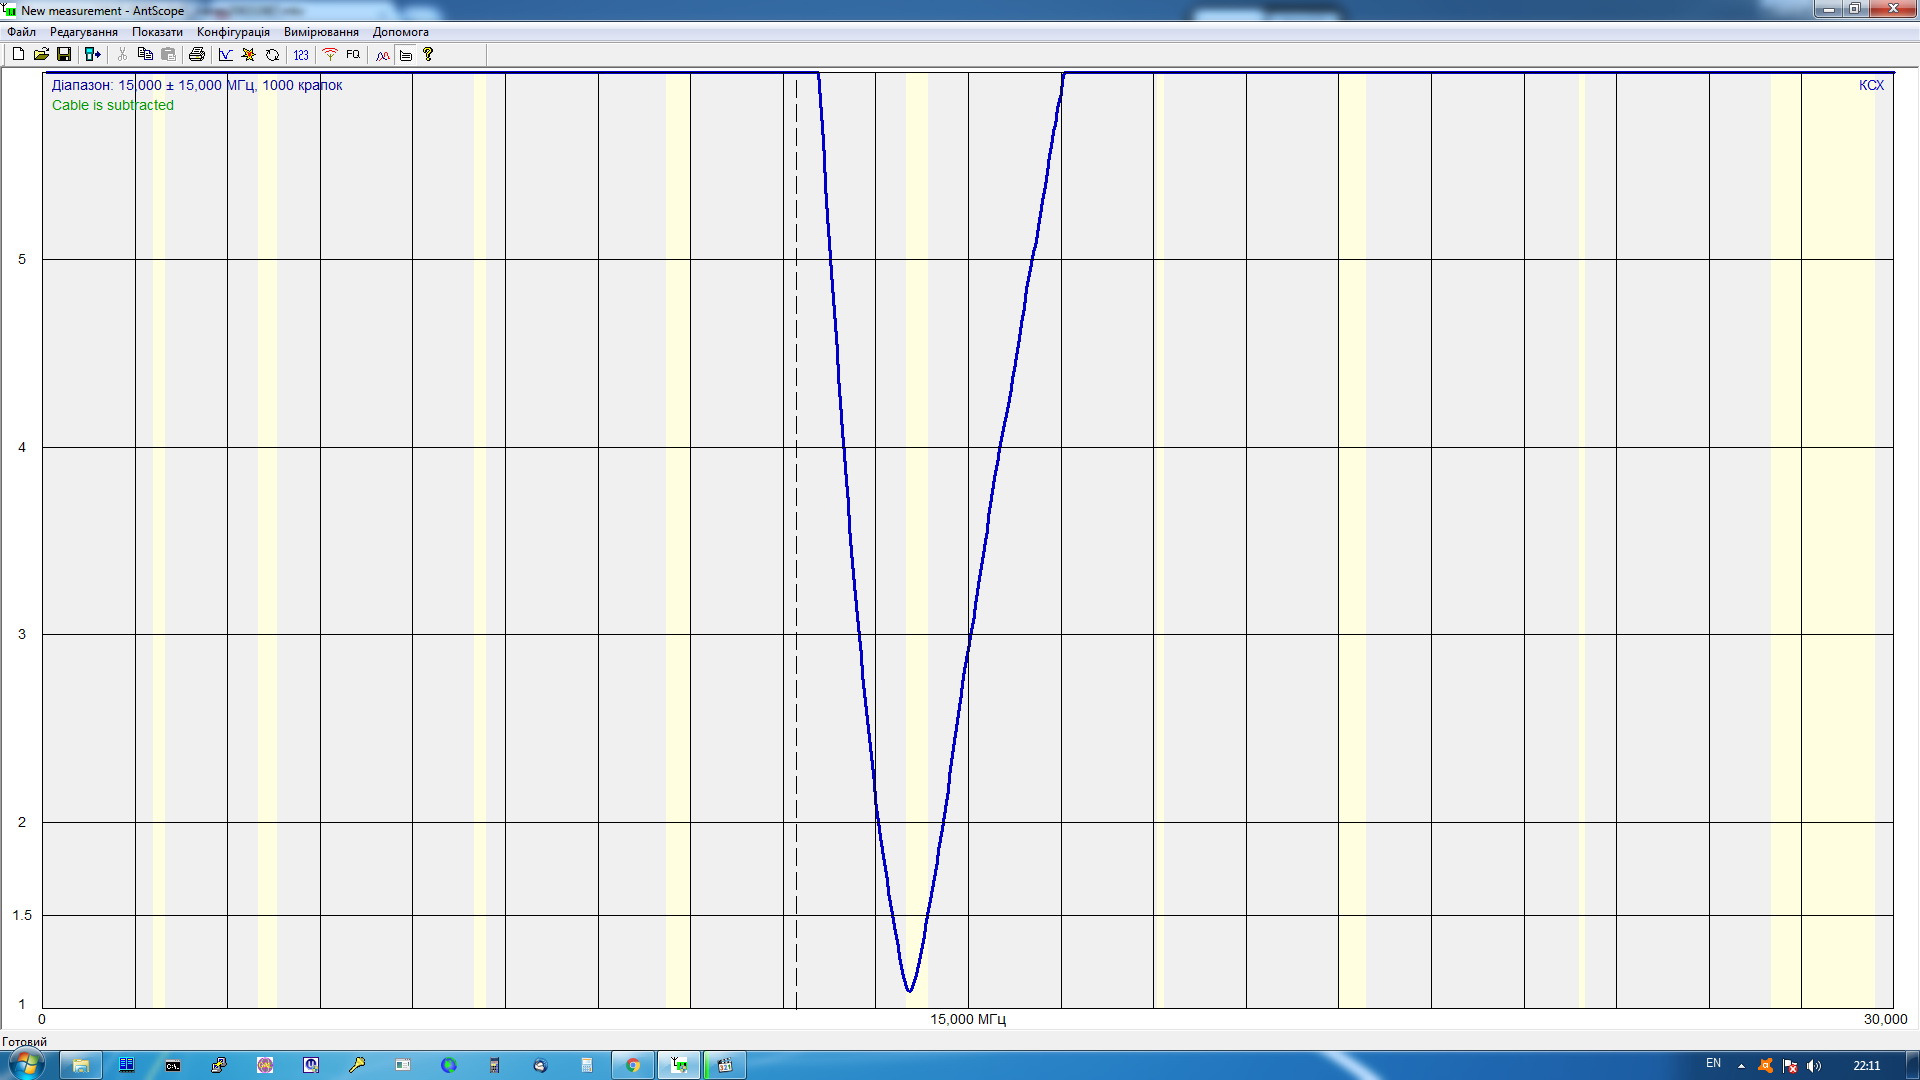This screenshot has height=1080, width=1920.
Task: Click the SWR curve minimum point
Action: point(909,991)
